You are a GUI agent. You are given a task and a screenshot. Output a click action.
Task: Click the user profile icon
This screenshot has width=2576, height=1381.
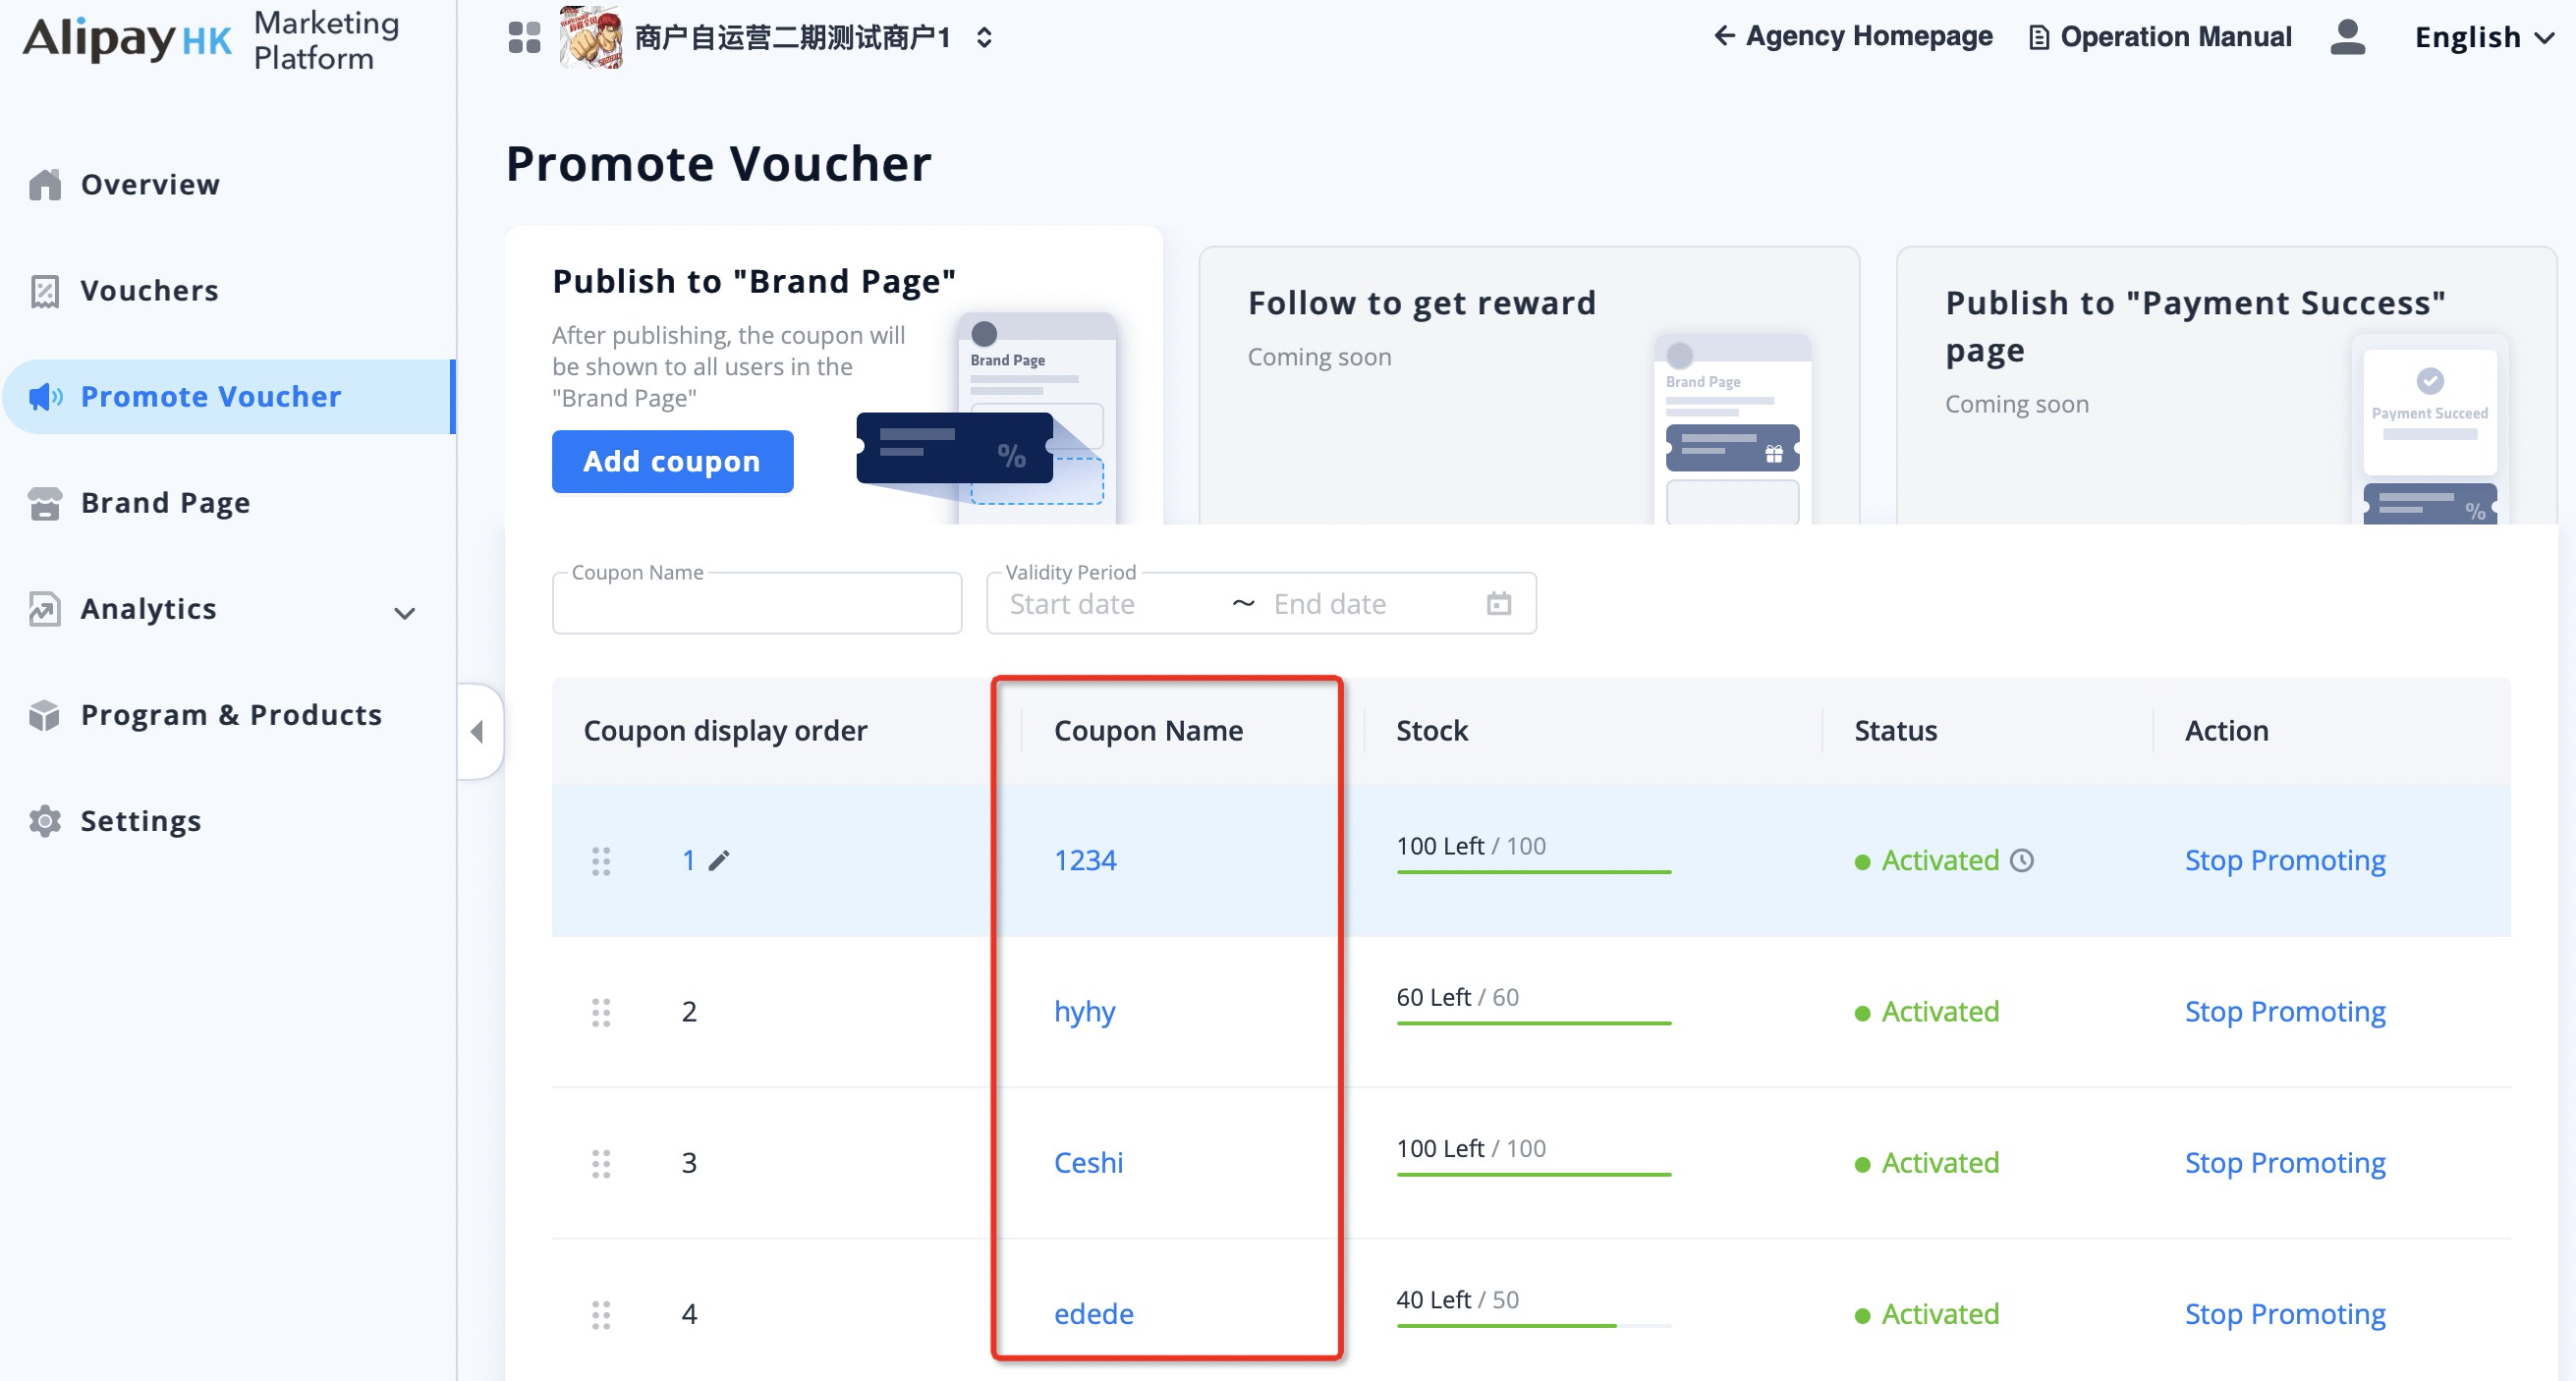click(2347, 38)
